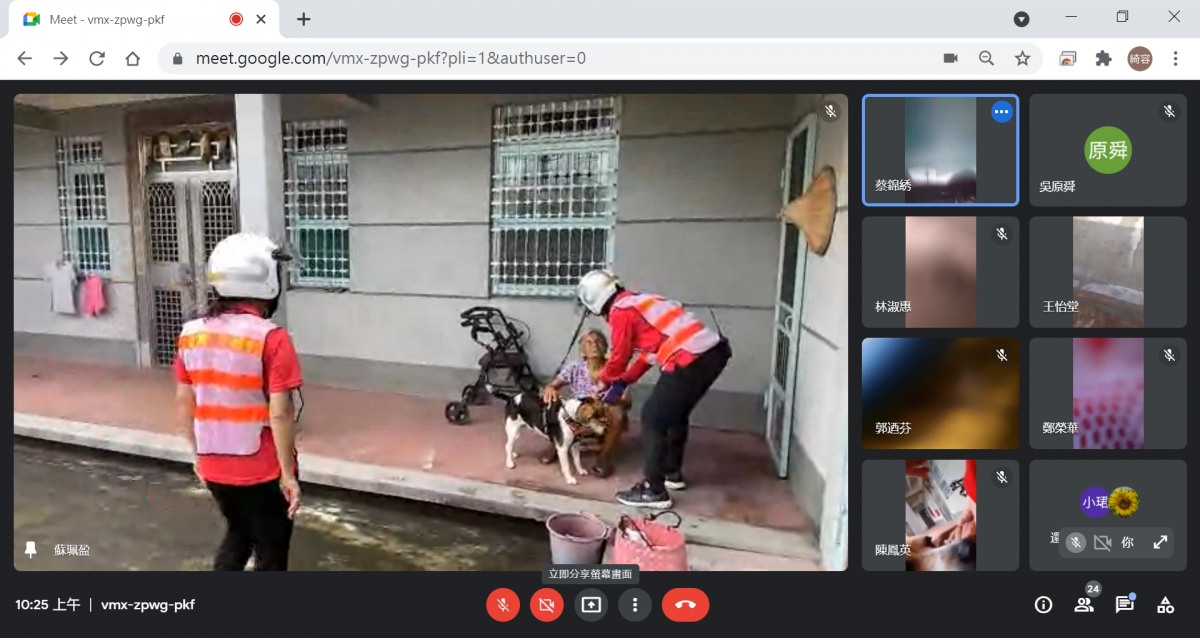1200x638 pixels.
Task: Open the chat messages panel
Action: (1125, 604)
